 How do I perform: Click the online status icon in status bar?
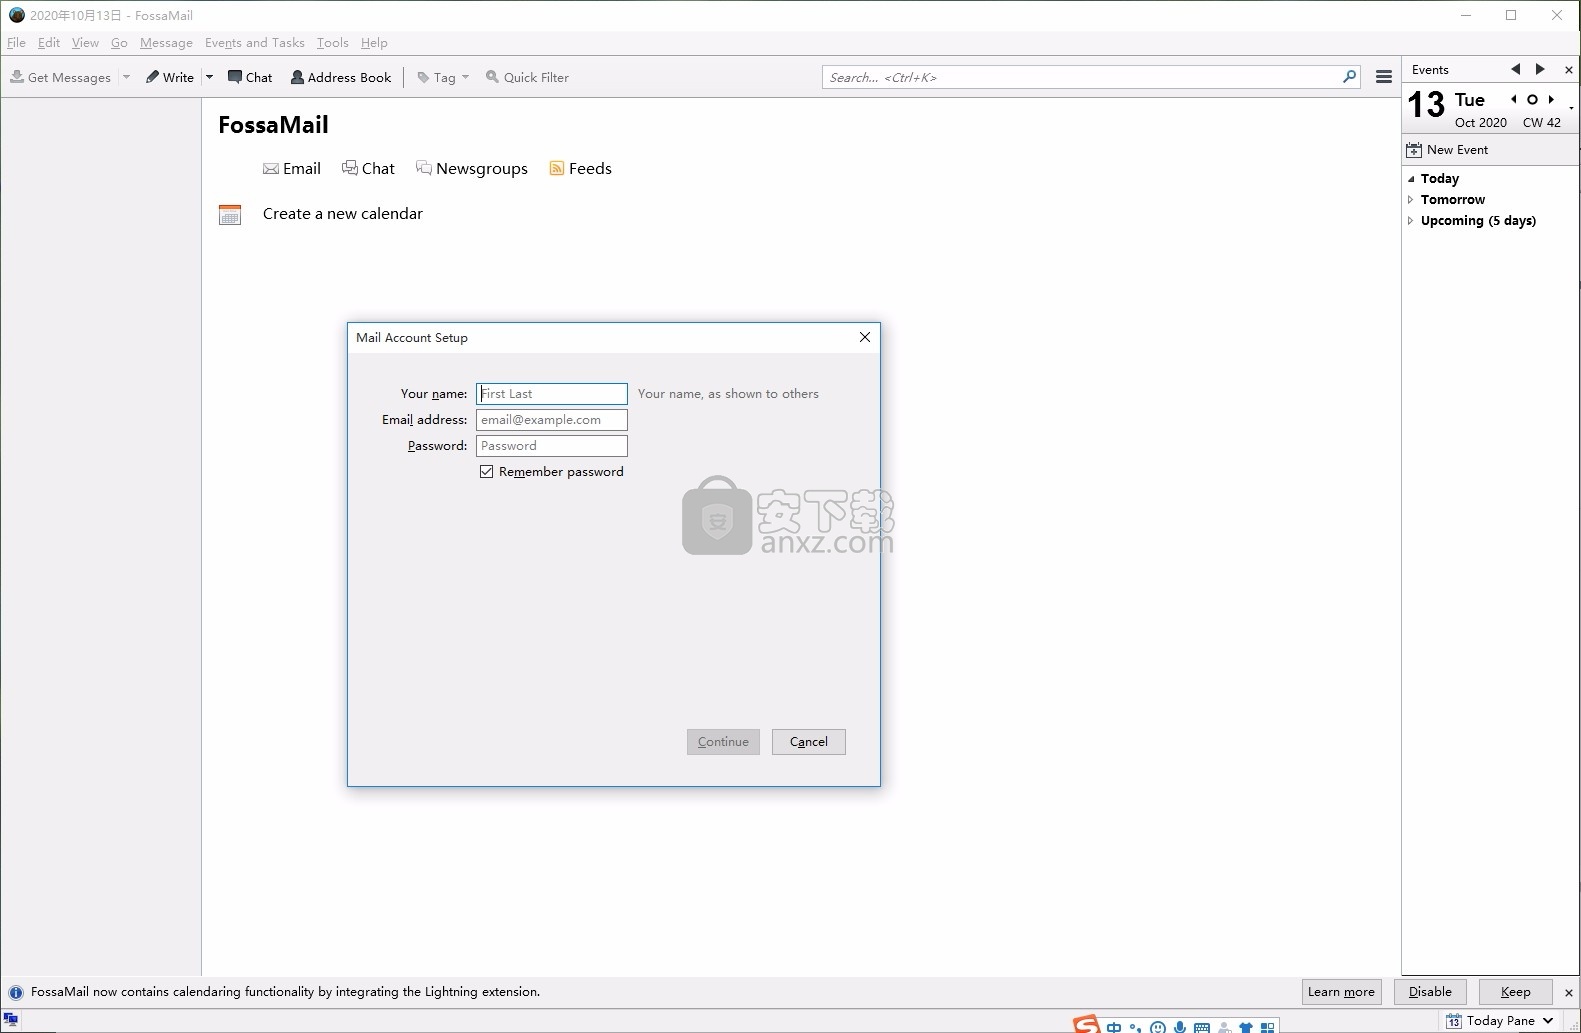tap(11, 1020)
